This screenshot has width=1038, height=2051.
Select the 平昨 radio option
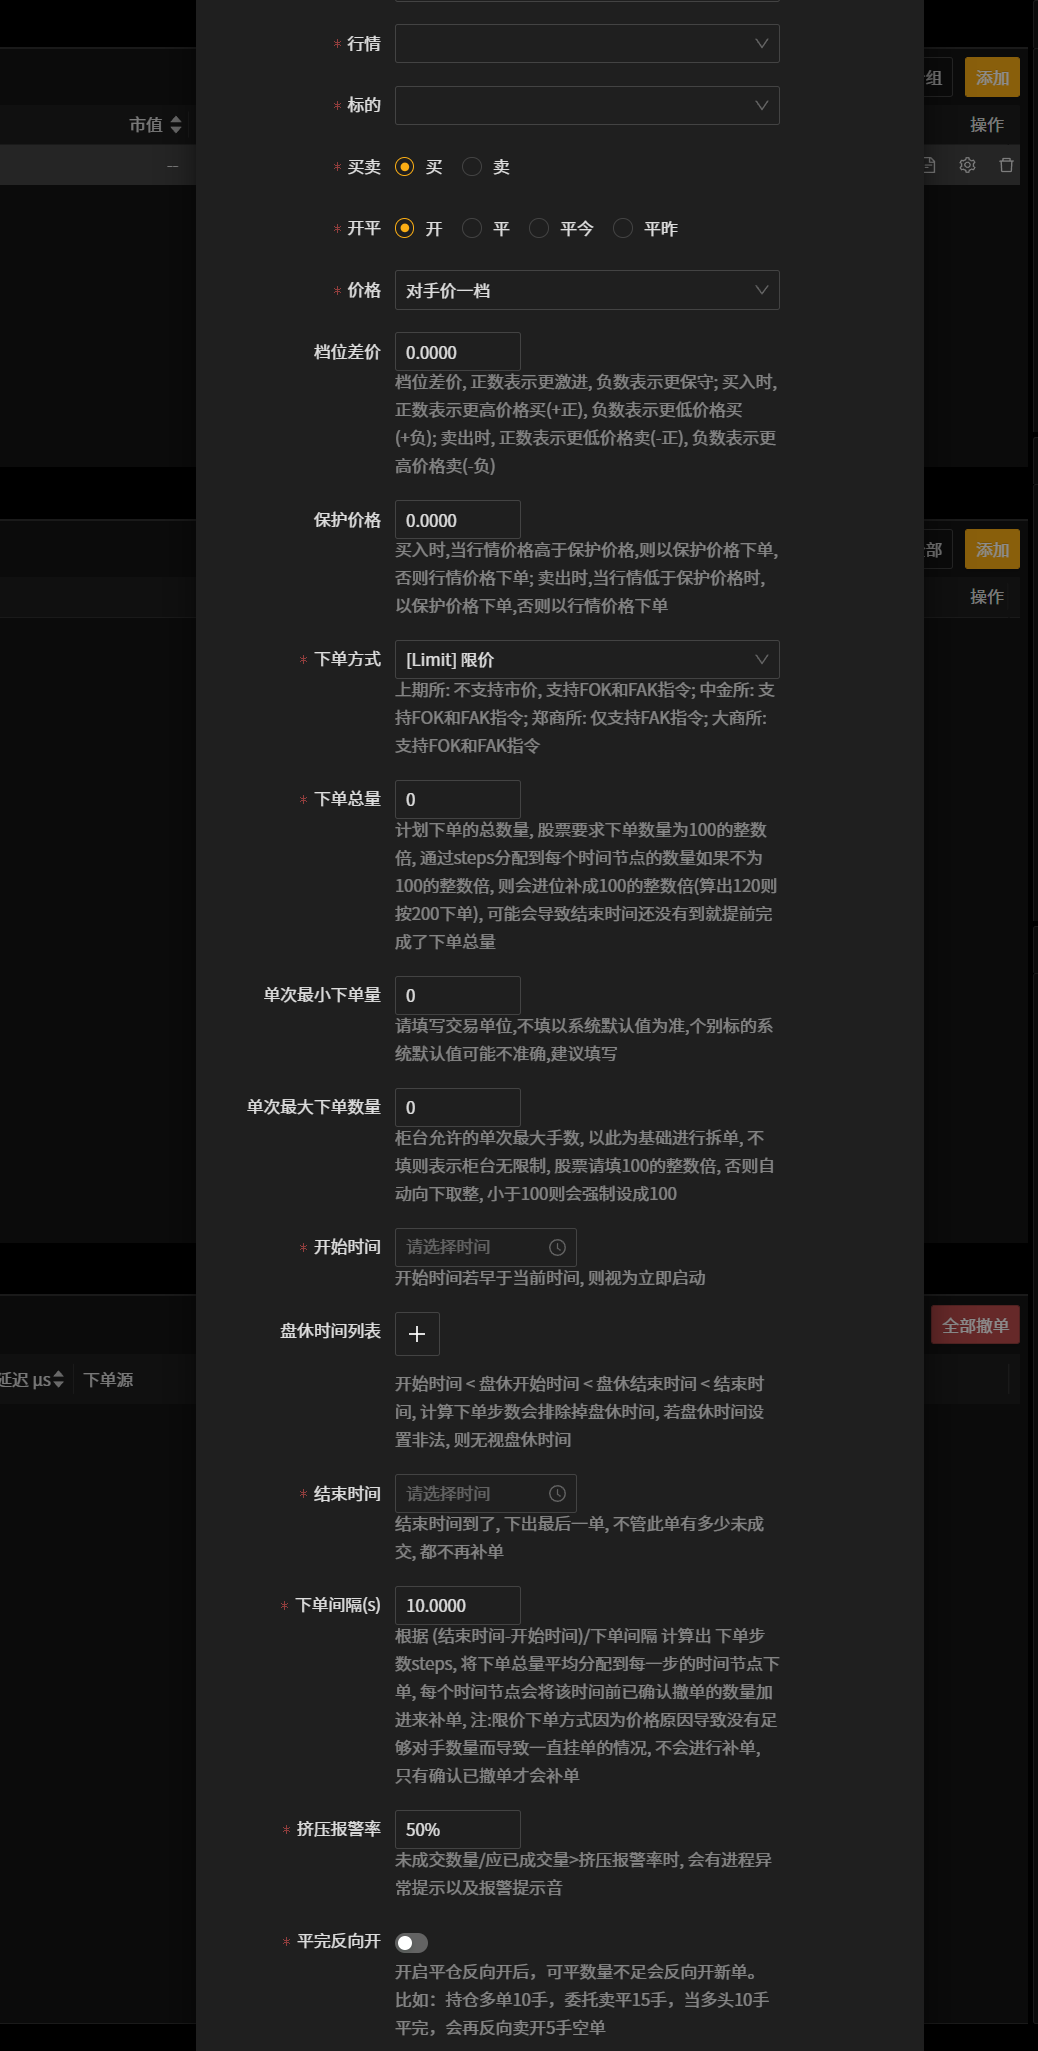(623, 229)
